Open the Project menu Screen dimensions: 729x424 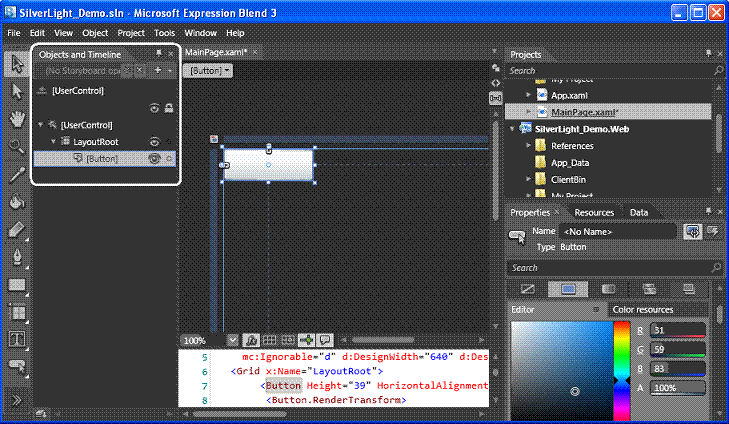131,33
